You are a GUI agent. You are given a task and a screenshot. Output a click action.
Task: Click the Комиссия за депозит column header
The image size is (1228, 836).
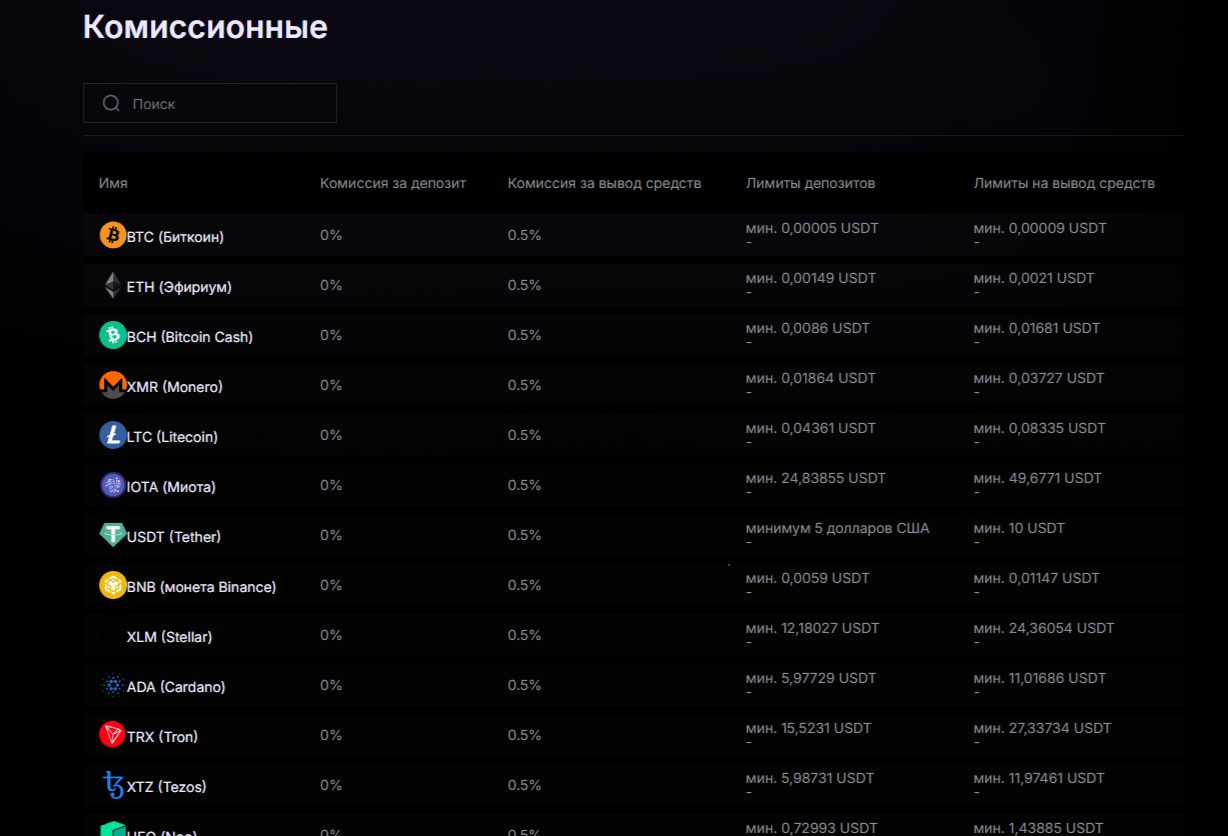(393, 184)
